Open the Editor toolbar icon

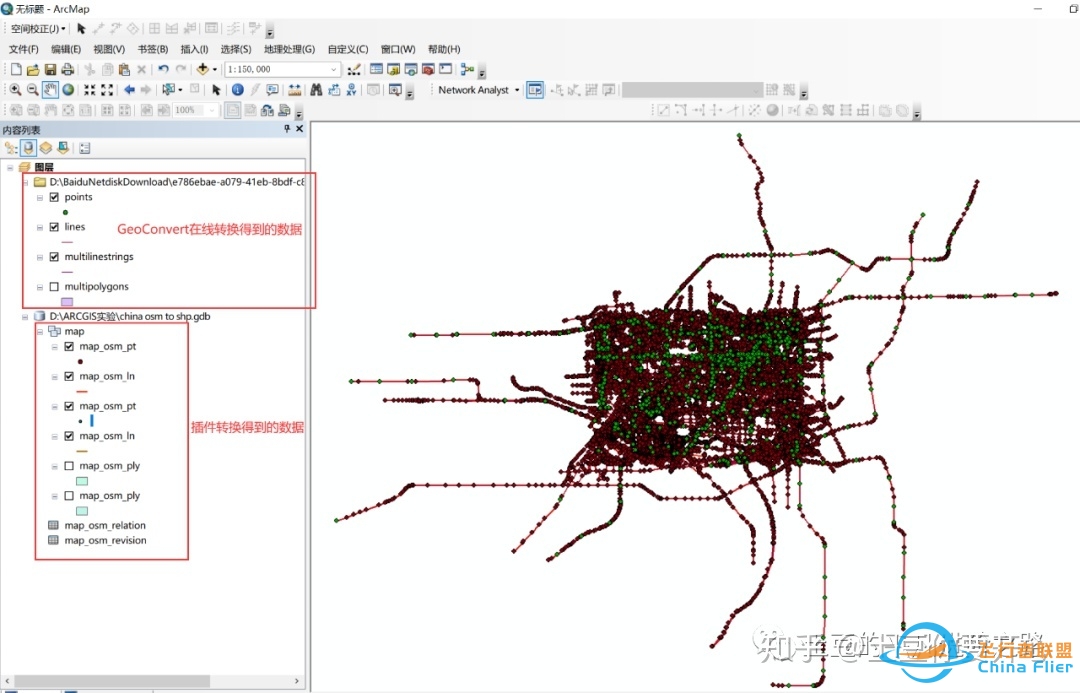(x=354, y=70)
